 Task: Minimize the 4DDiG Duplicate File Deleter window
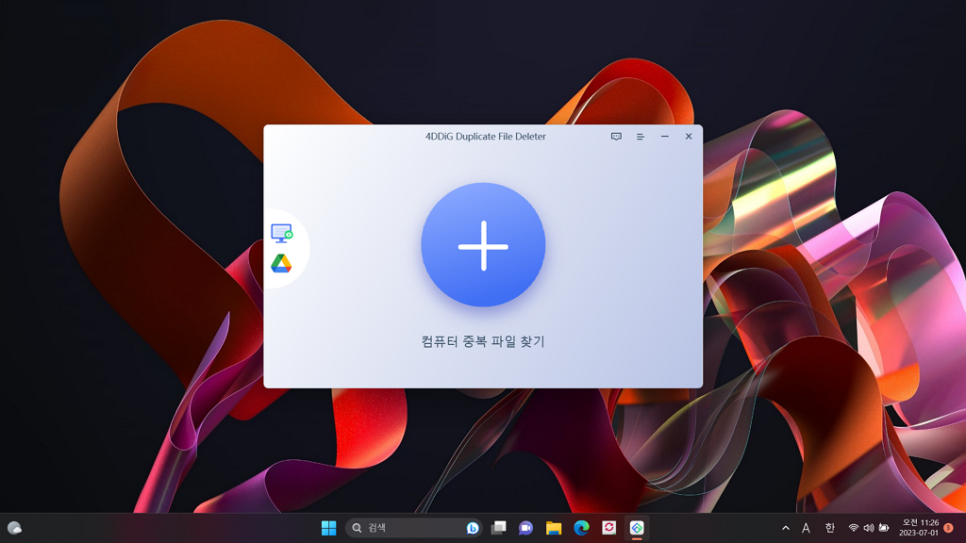click(665, 136)
